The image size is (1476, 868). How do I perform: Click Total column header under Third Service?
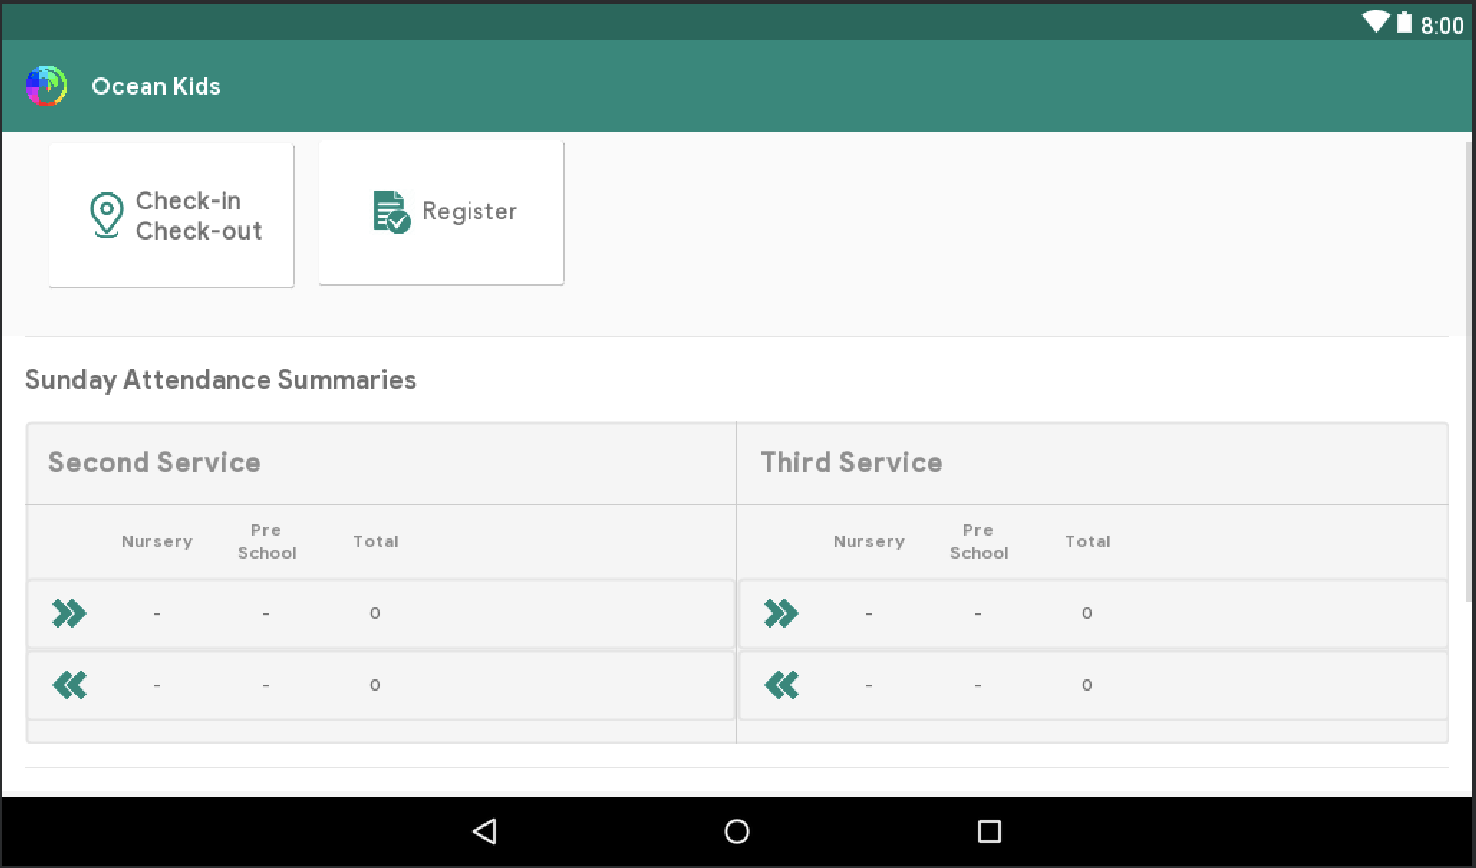coord(1088,541)
